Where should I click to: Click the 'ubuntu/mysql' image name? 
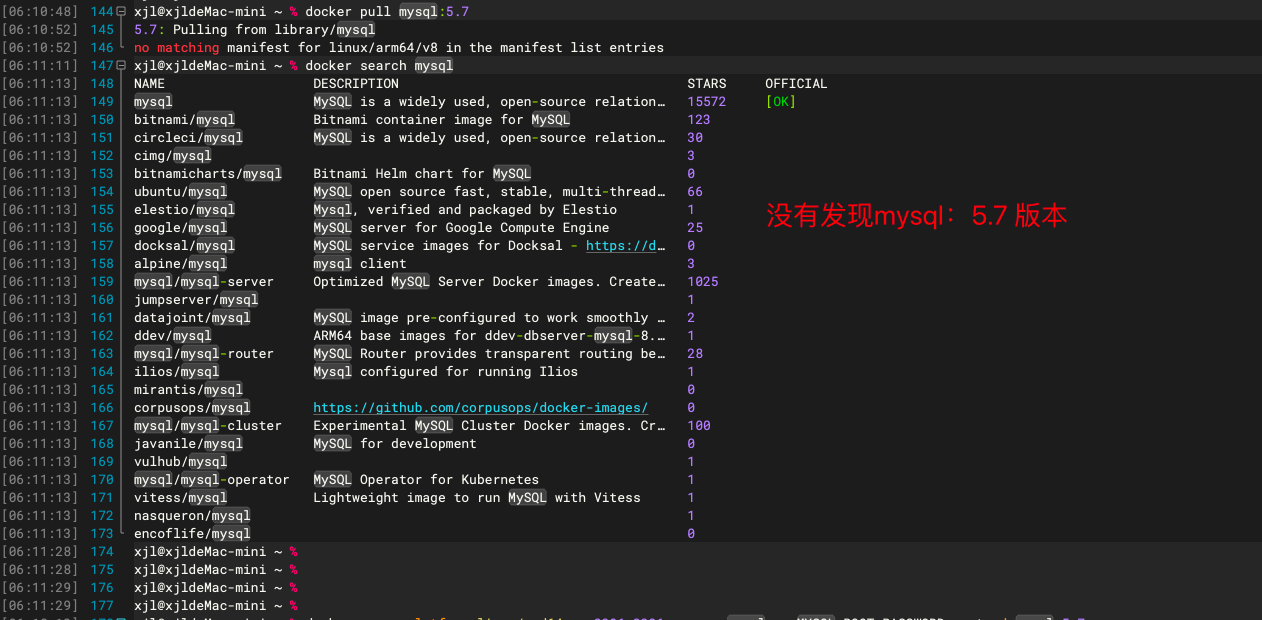[x=181, y=192]
